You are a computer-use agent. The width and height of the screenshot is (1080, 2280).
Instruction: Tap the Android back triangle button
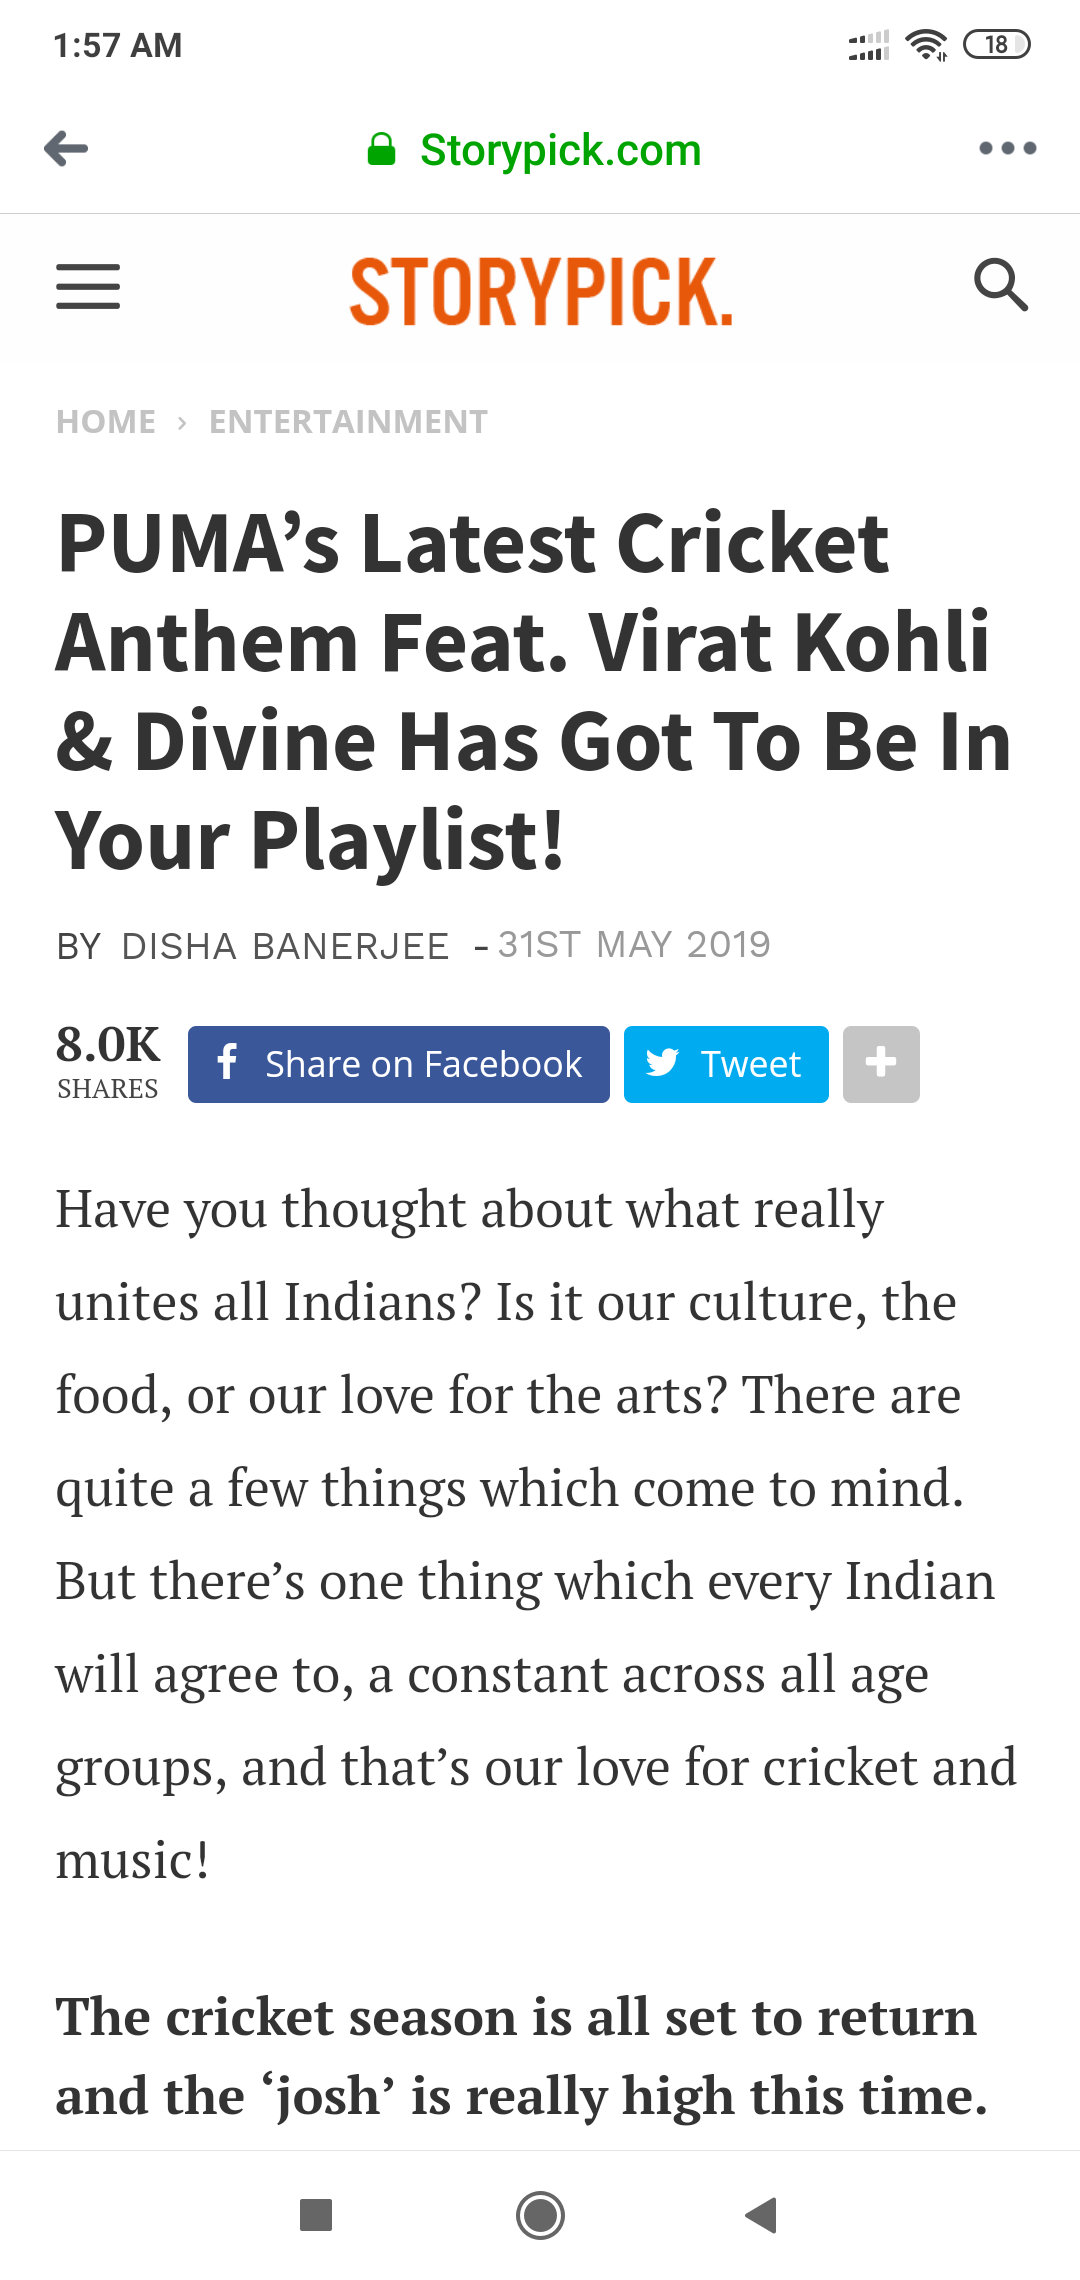[x=761, y=2215]
